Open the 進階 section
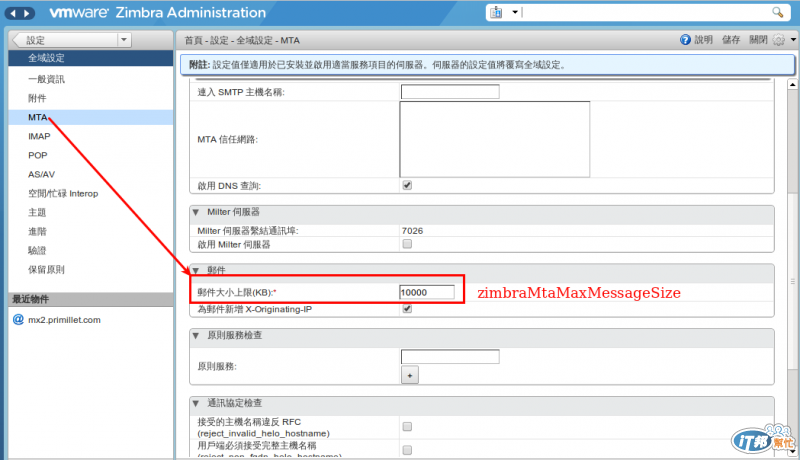The height and width of the screenshot is (460, 800). pos(37,232)
